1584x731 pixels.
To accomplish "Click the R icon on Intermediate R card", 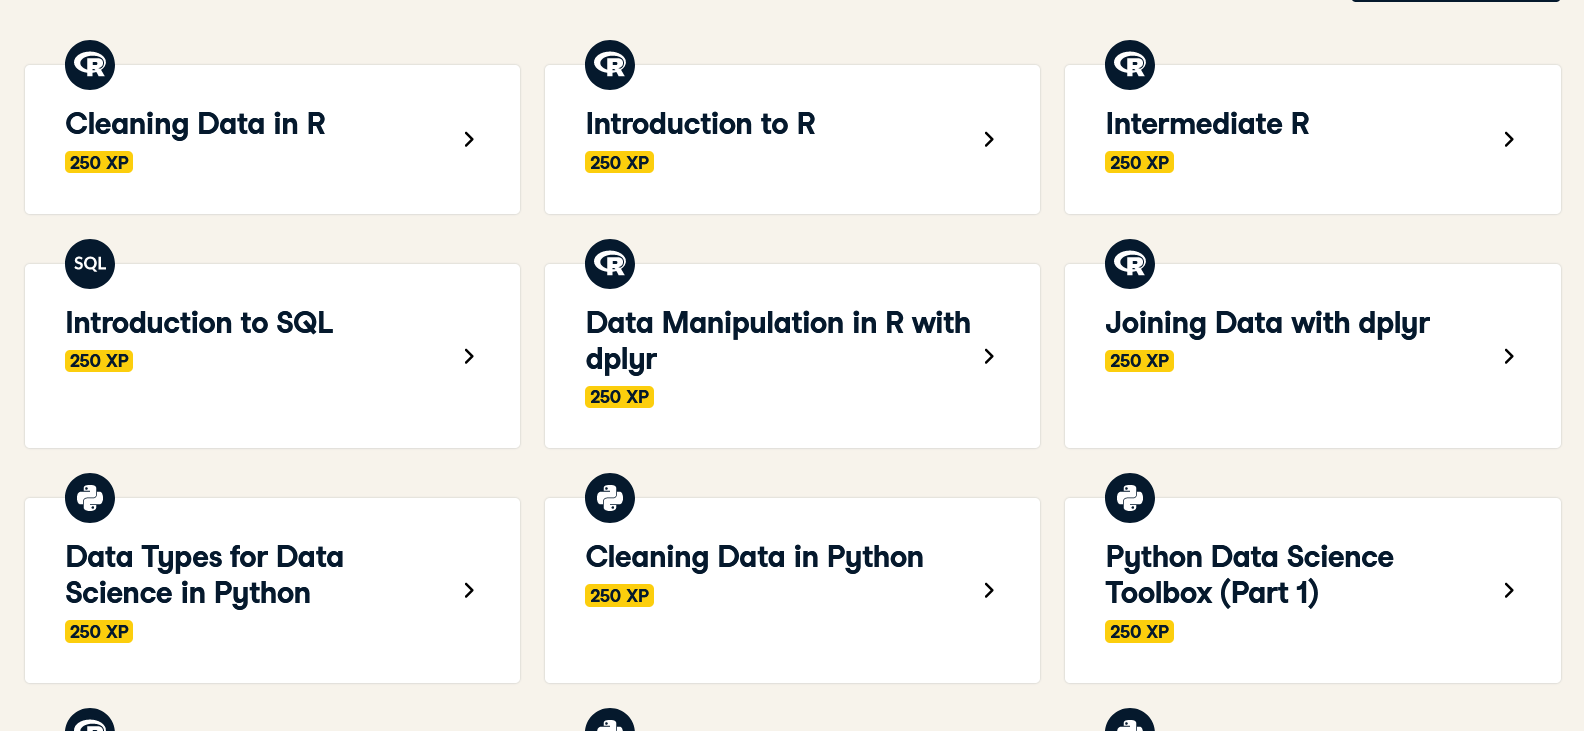I will tap(1130, 65).
